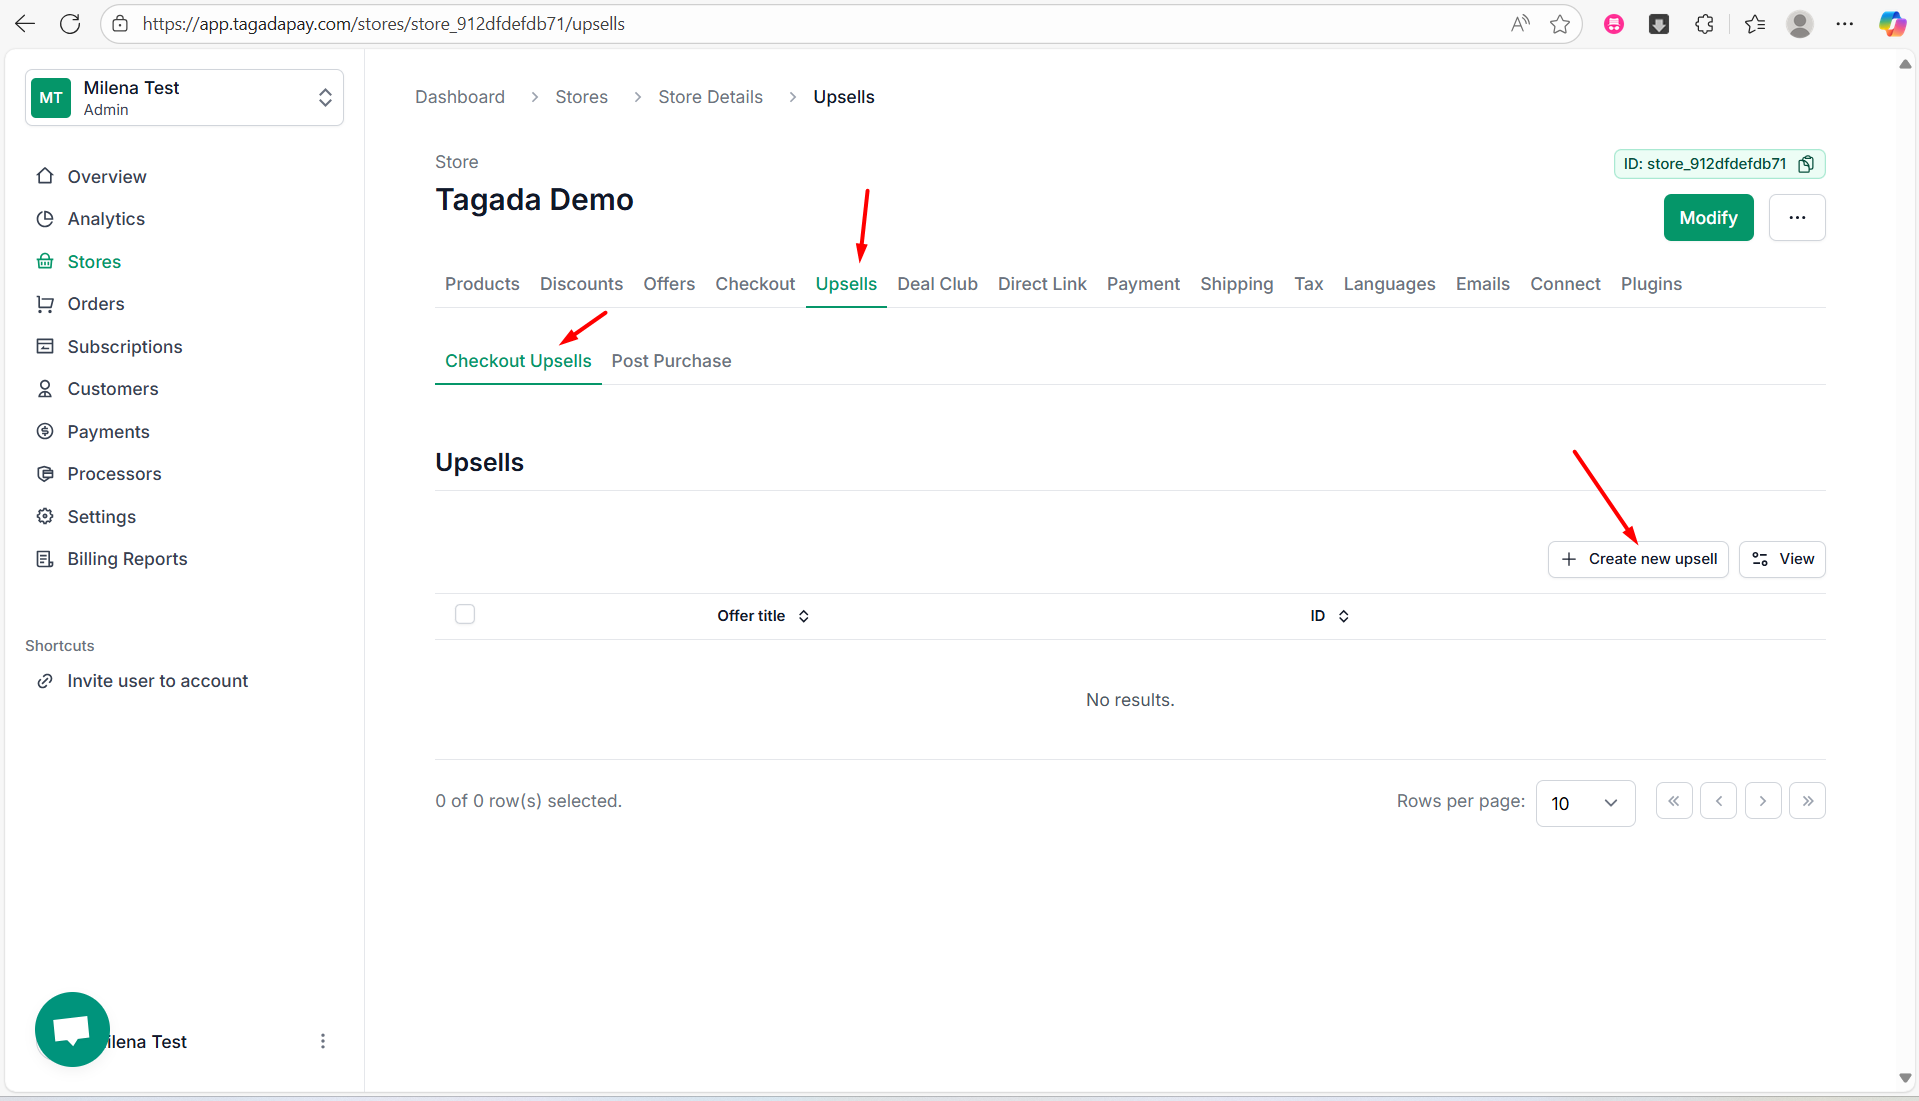Click Create new upsell button

coord(1638,559)
